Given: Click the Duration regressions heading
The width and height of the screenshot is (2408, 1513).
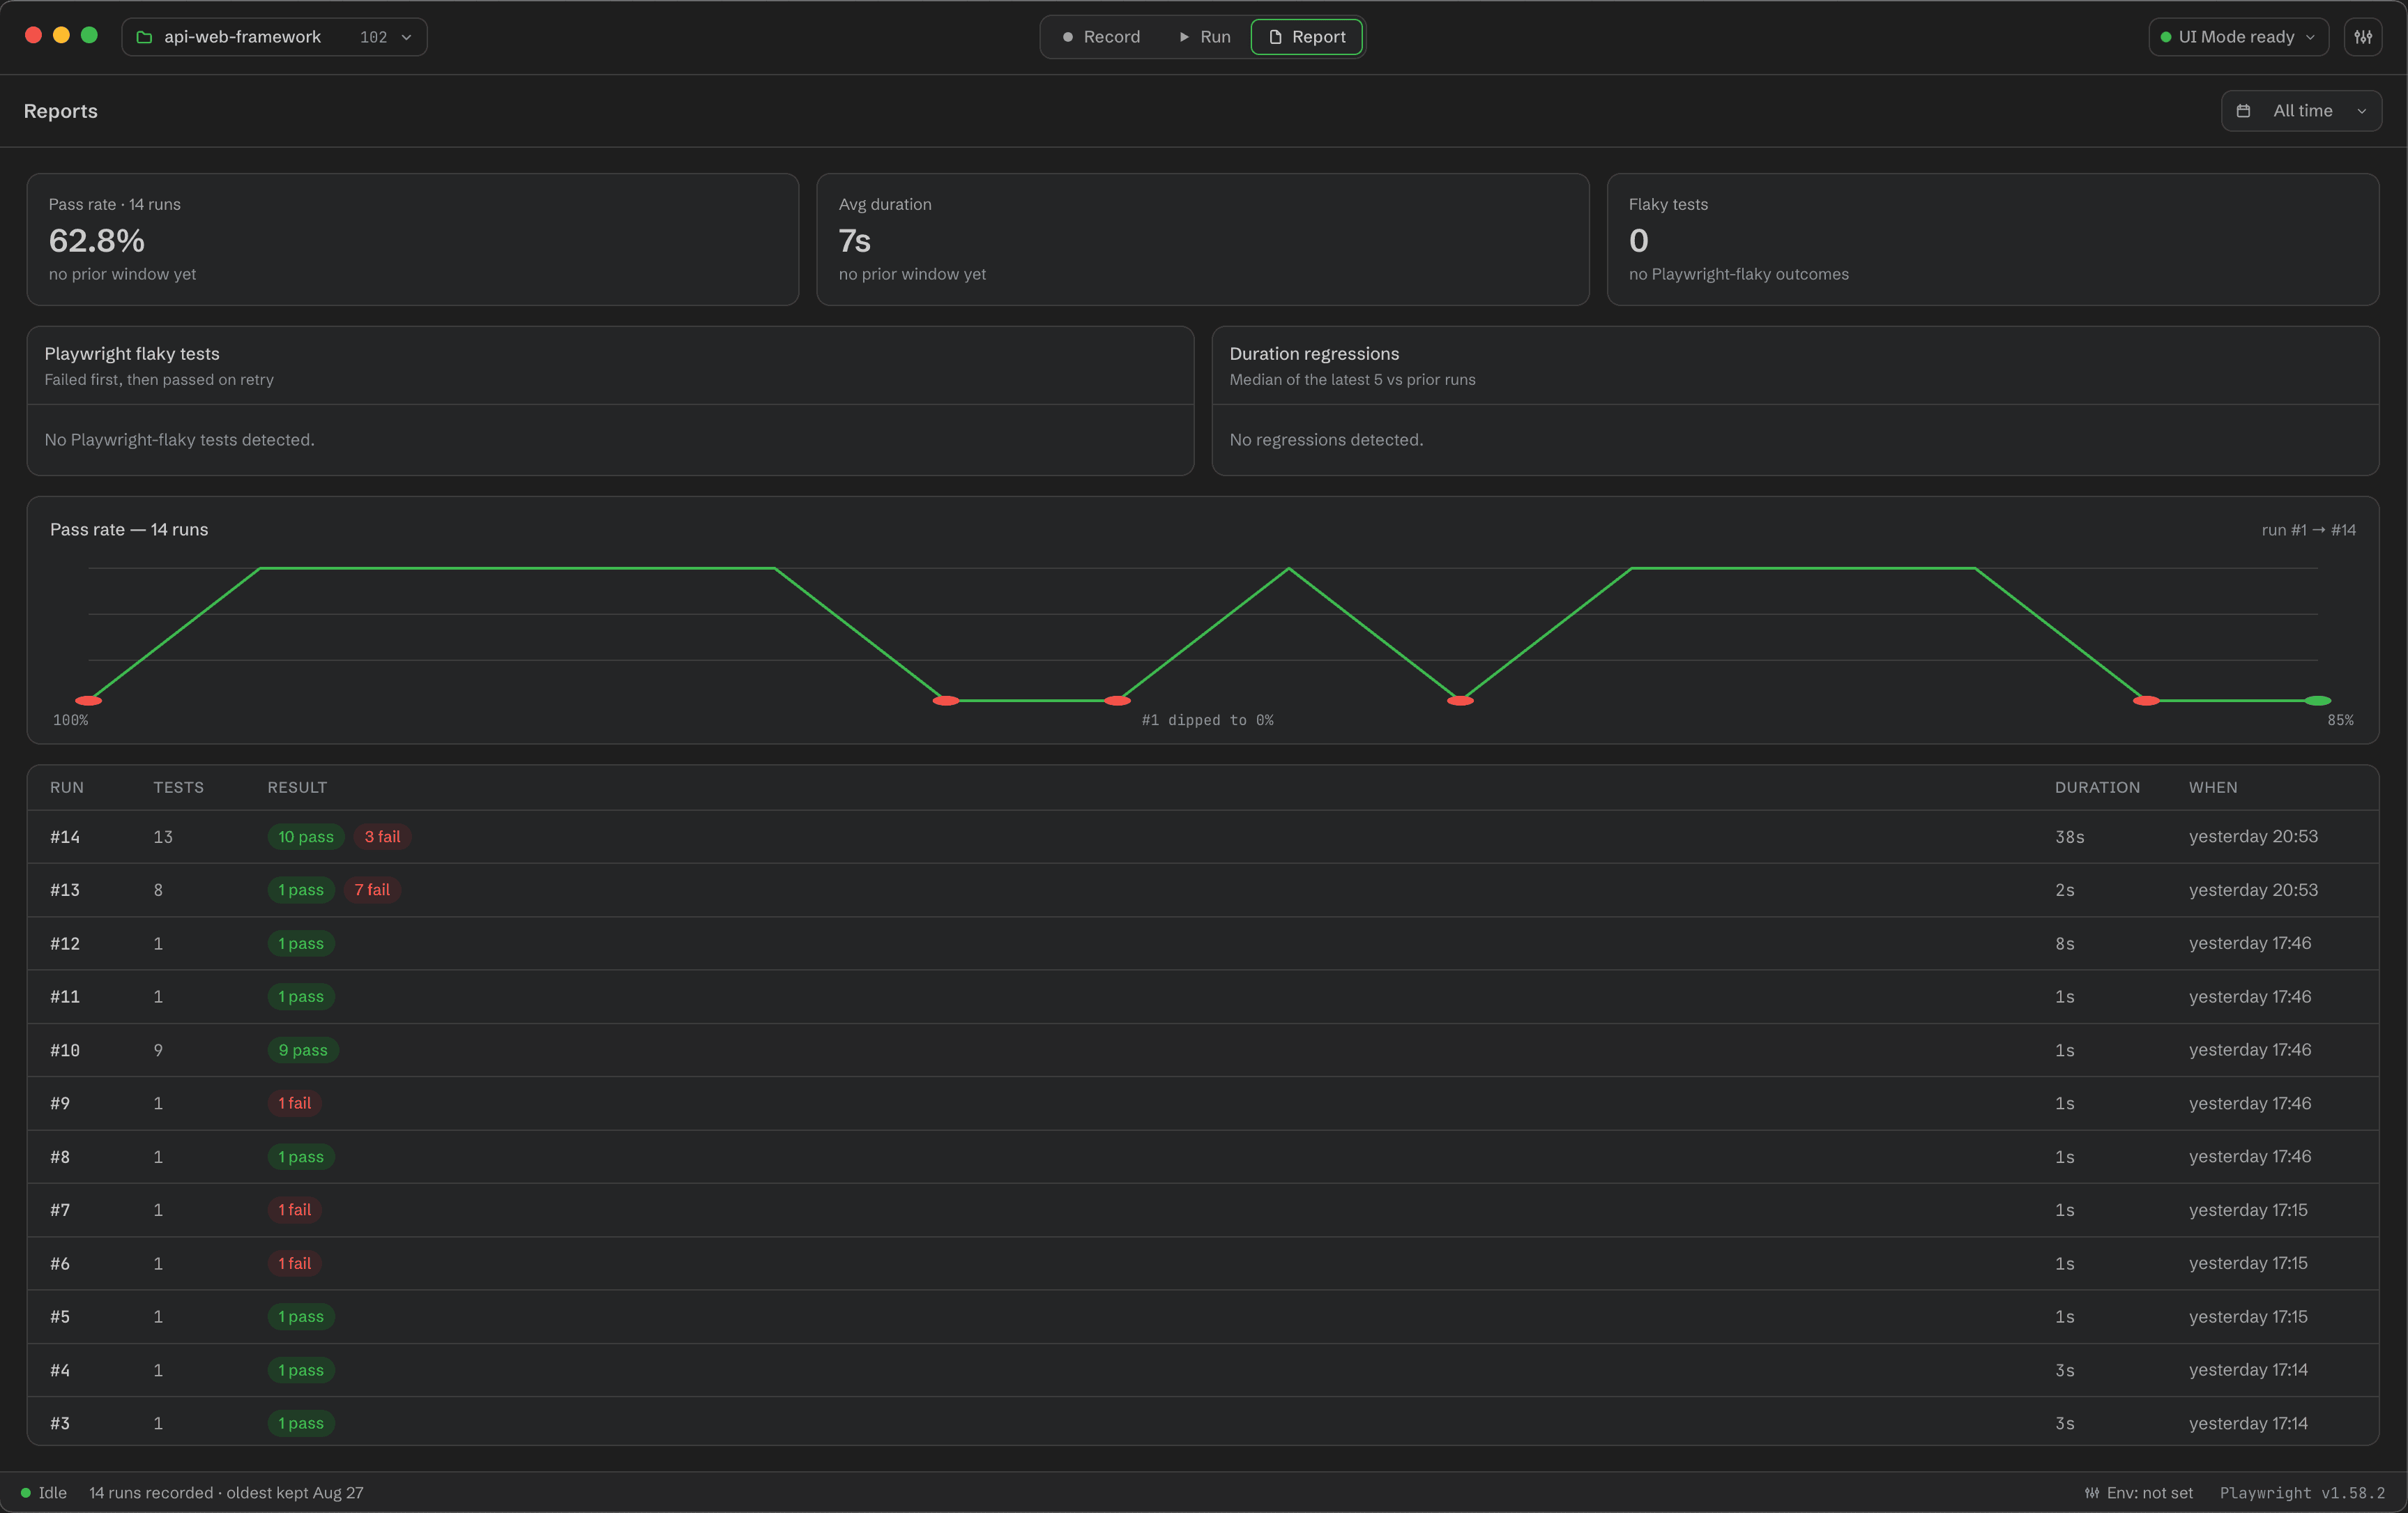Looking at the screenshot, I should coord(1314,354).
